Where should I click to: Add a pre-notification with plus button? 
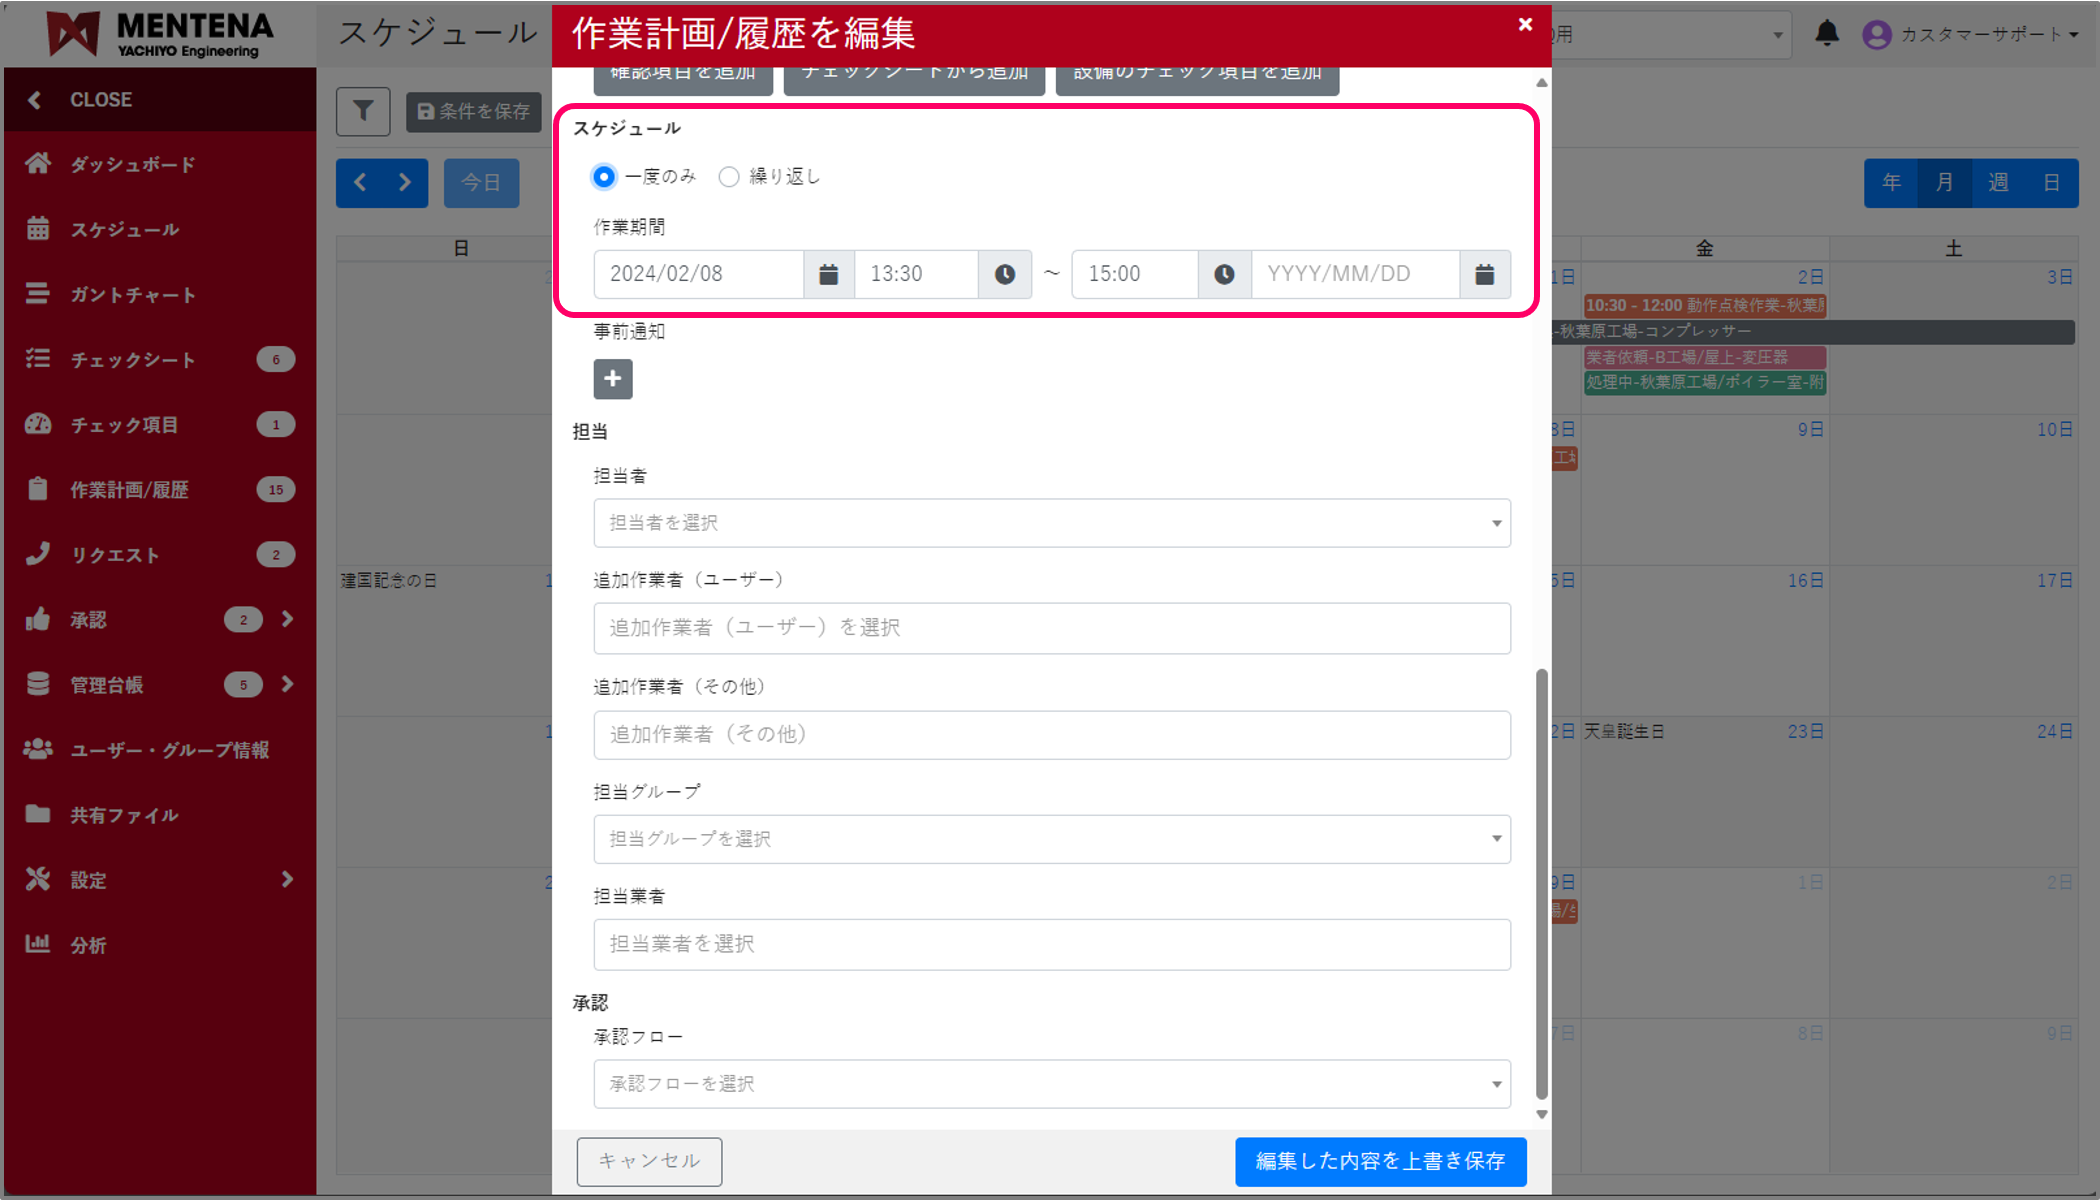click(613, 379)
